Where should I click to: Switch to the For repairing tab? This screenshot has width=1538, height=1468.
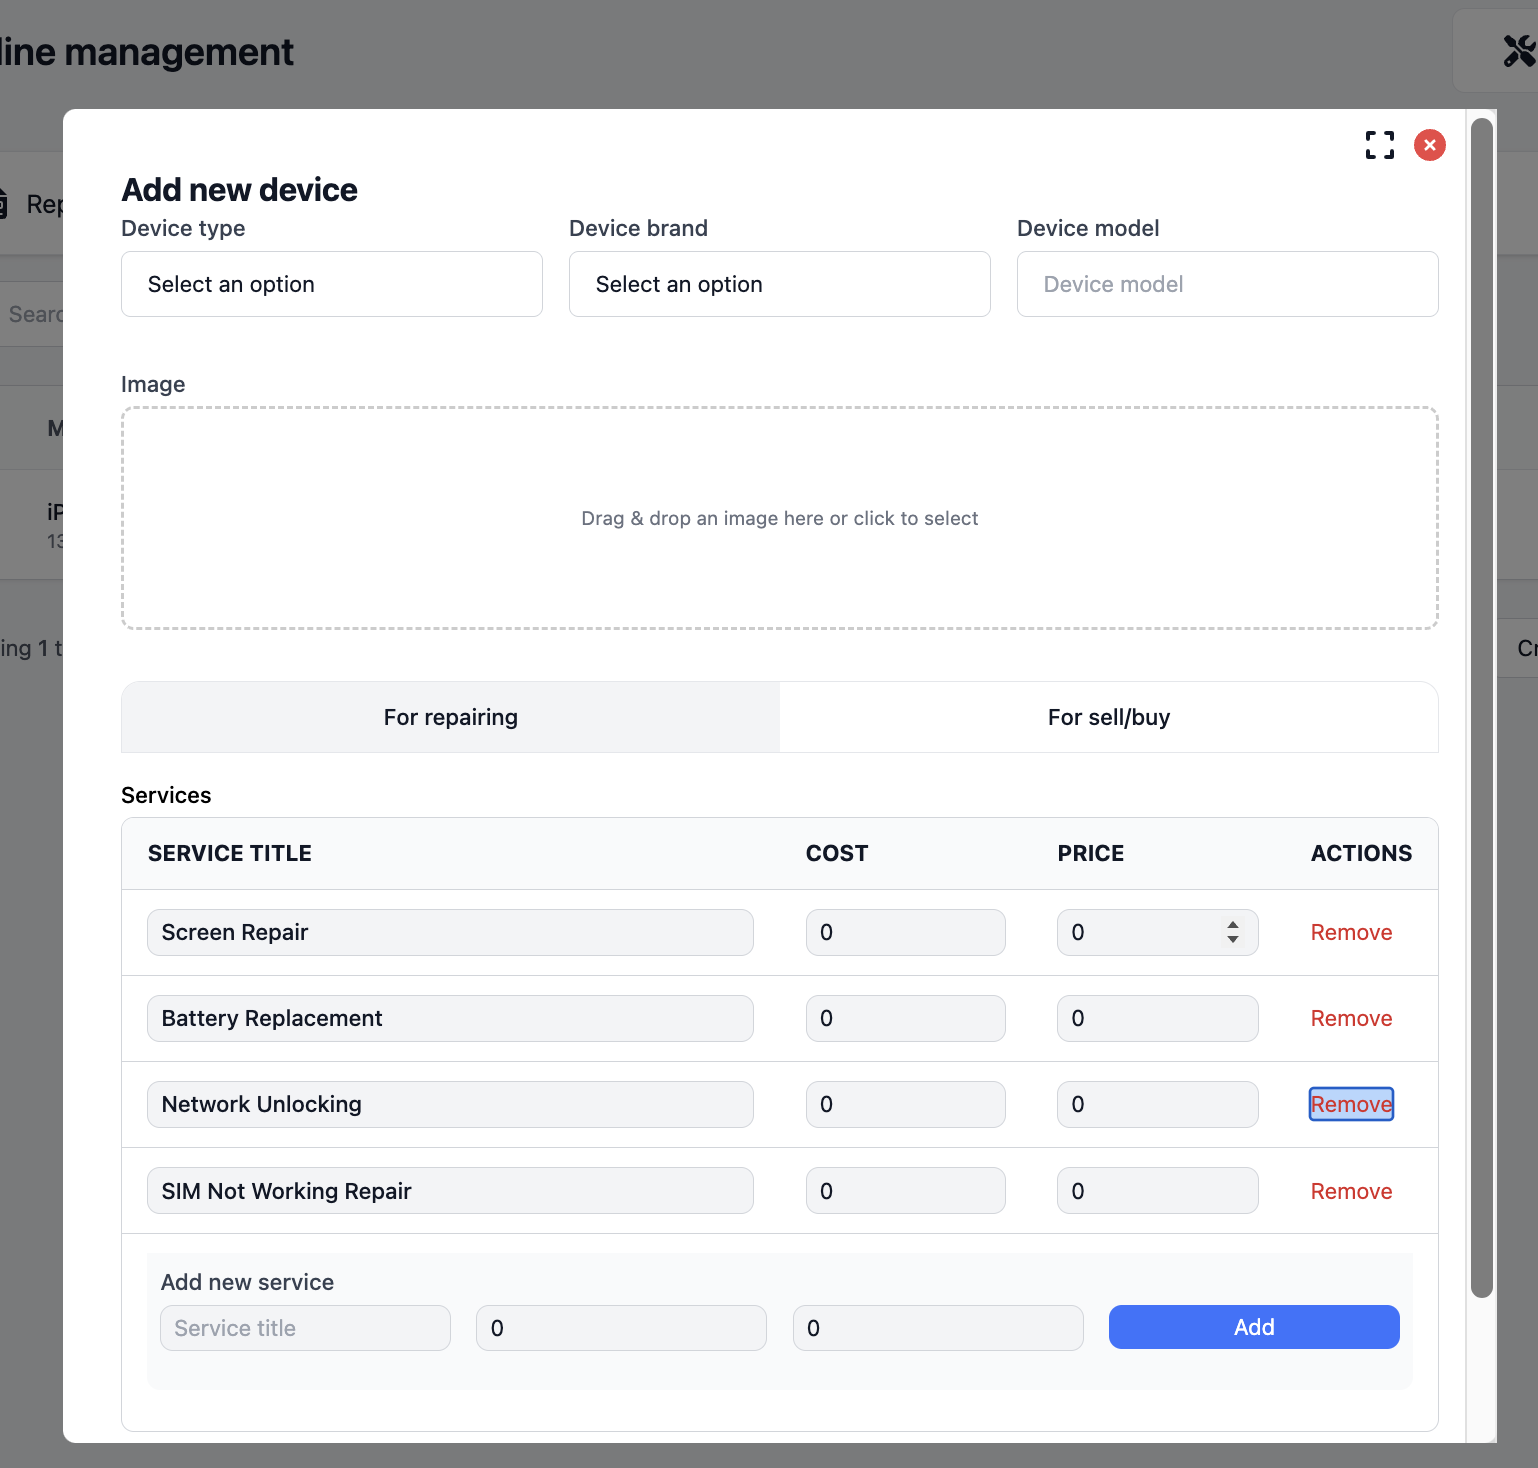(450, 717)
